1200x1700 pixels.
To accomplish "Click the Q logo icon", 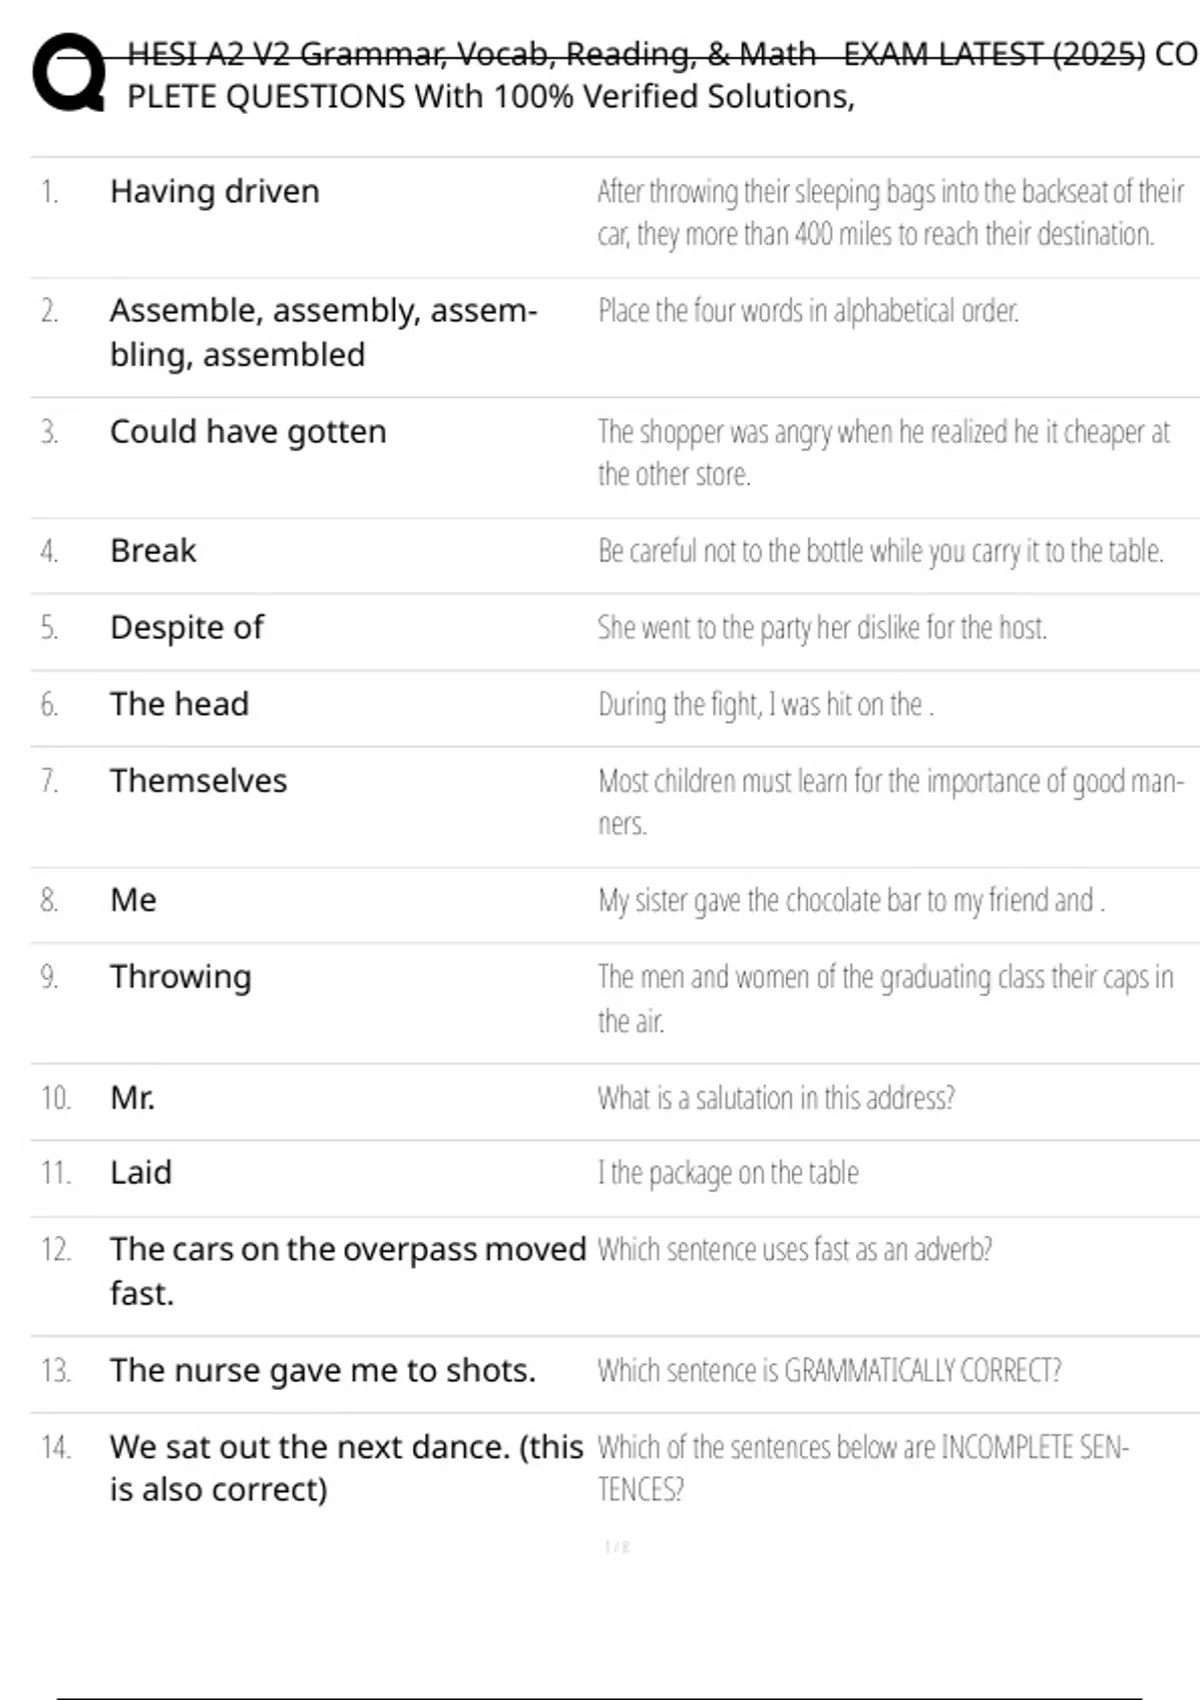I will pos(69,73).
